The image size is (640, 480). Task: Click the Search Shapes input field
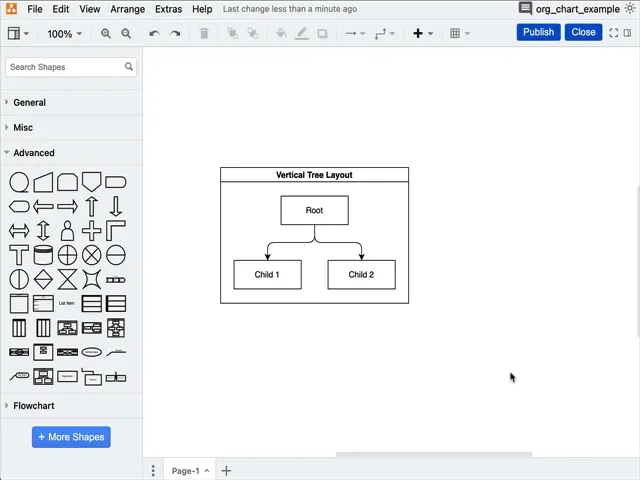click(64, 67)
